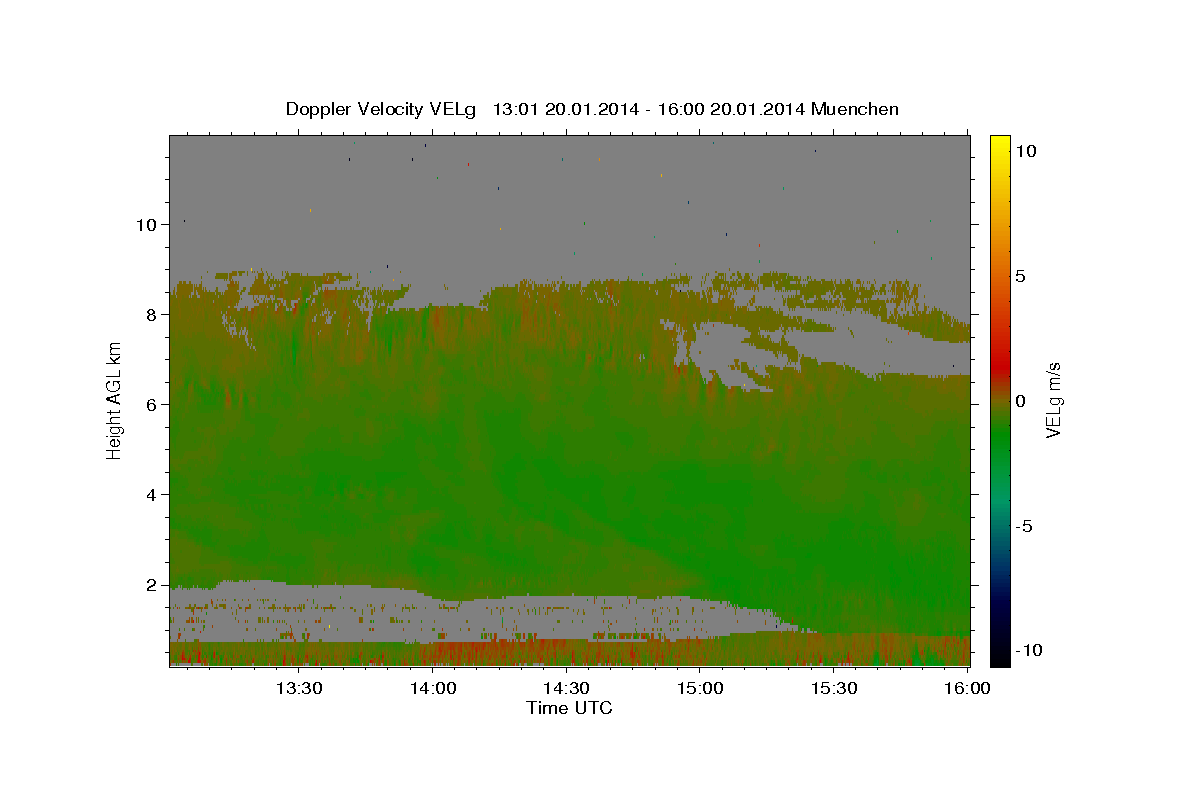
Task: Click the colorbar label 'VELg m/s'
Action: pyautogui.click(x=1053, y=401)
